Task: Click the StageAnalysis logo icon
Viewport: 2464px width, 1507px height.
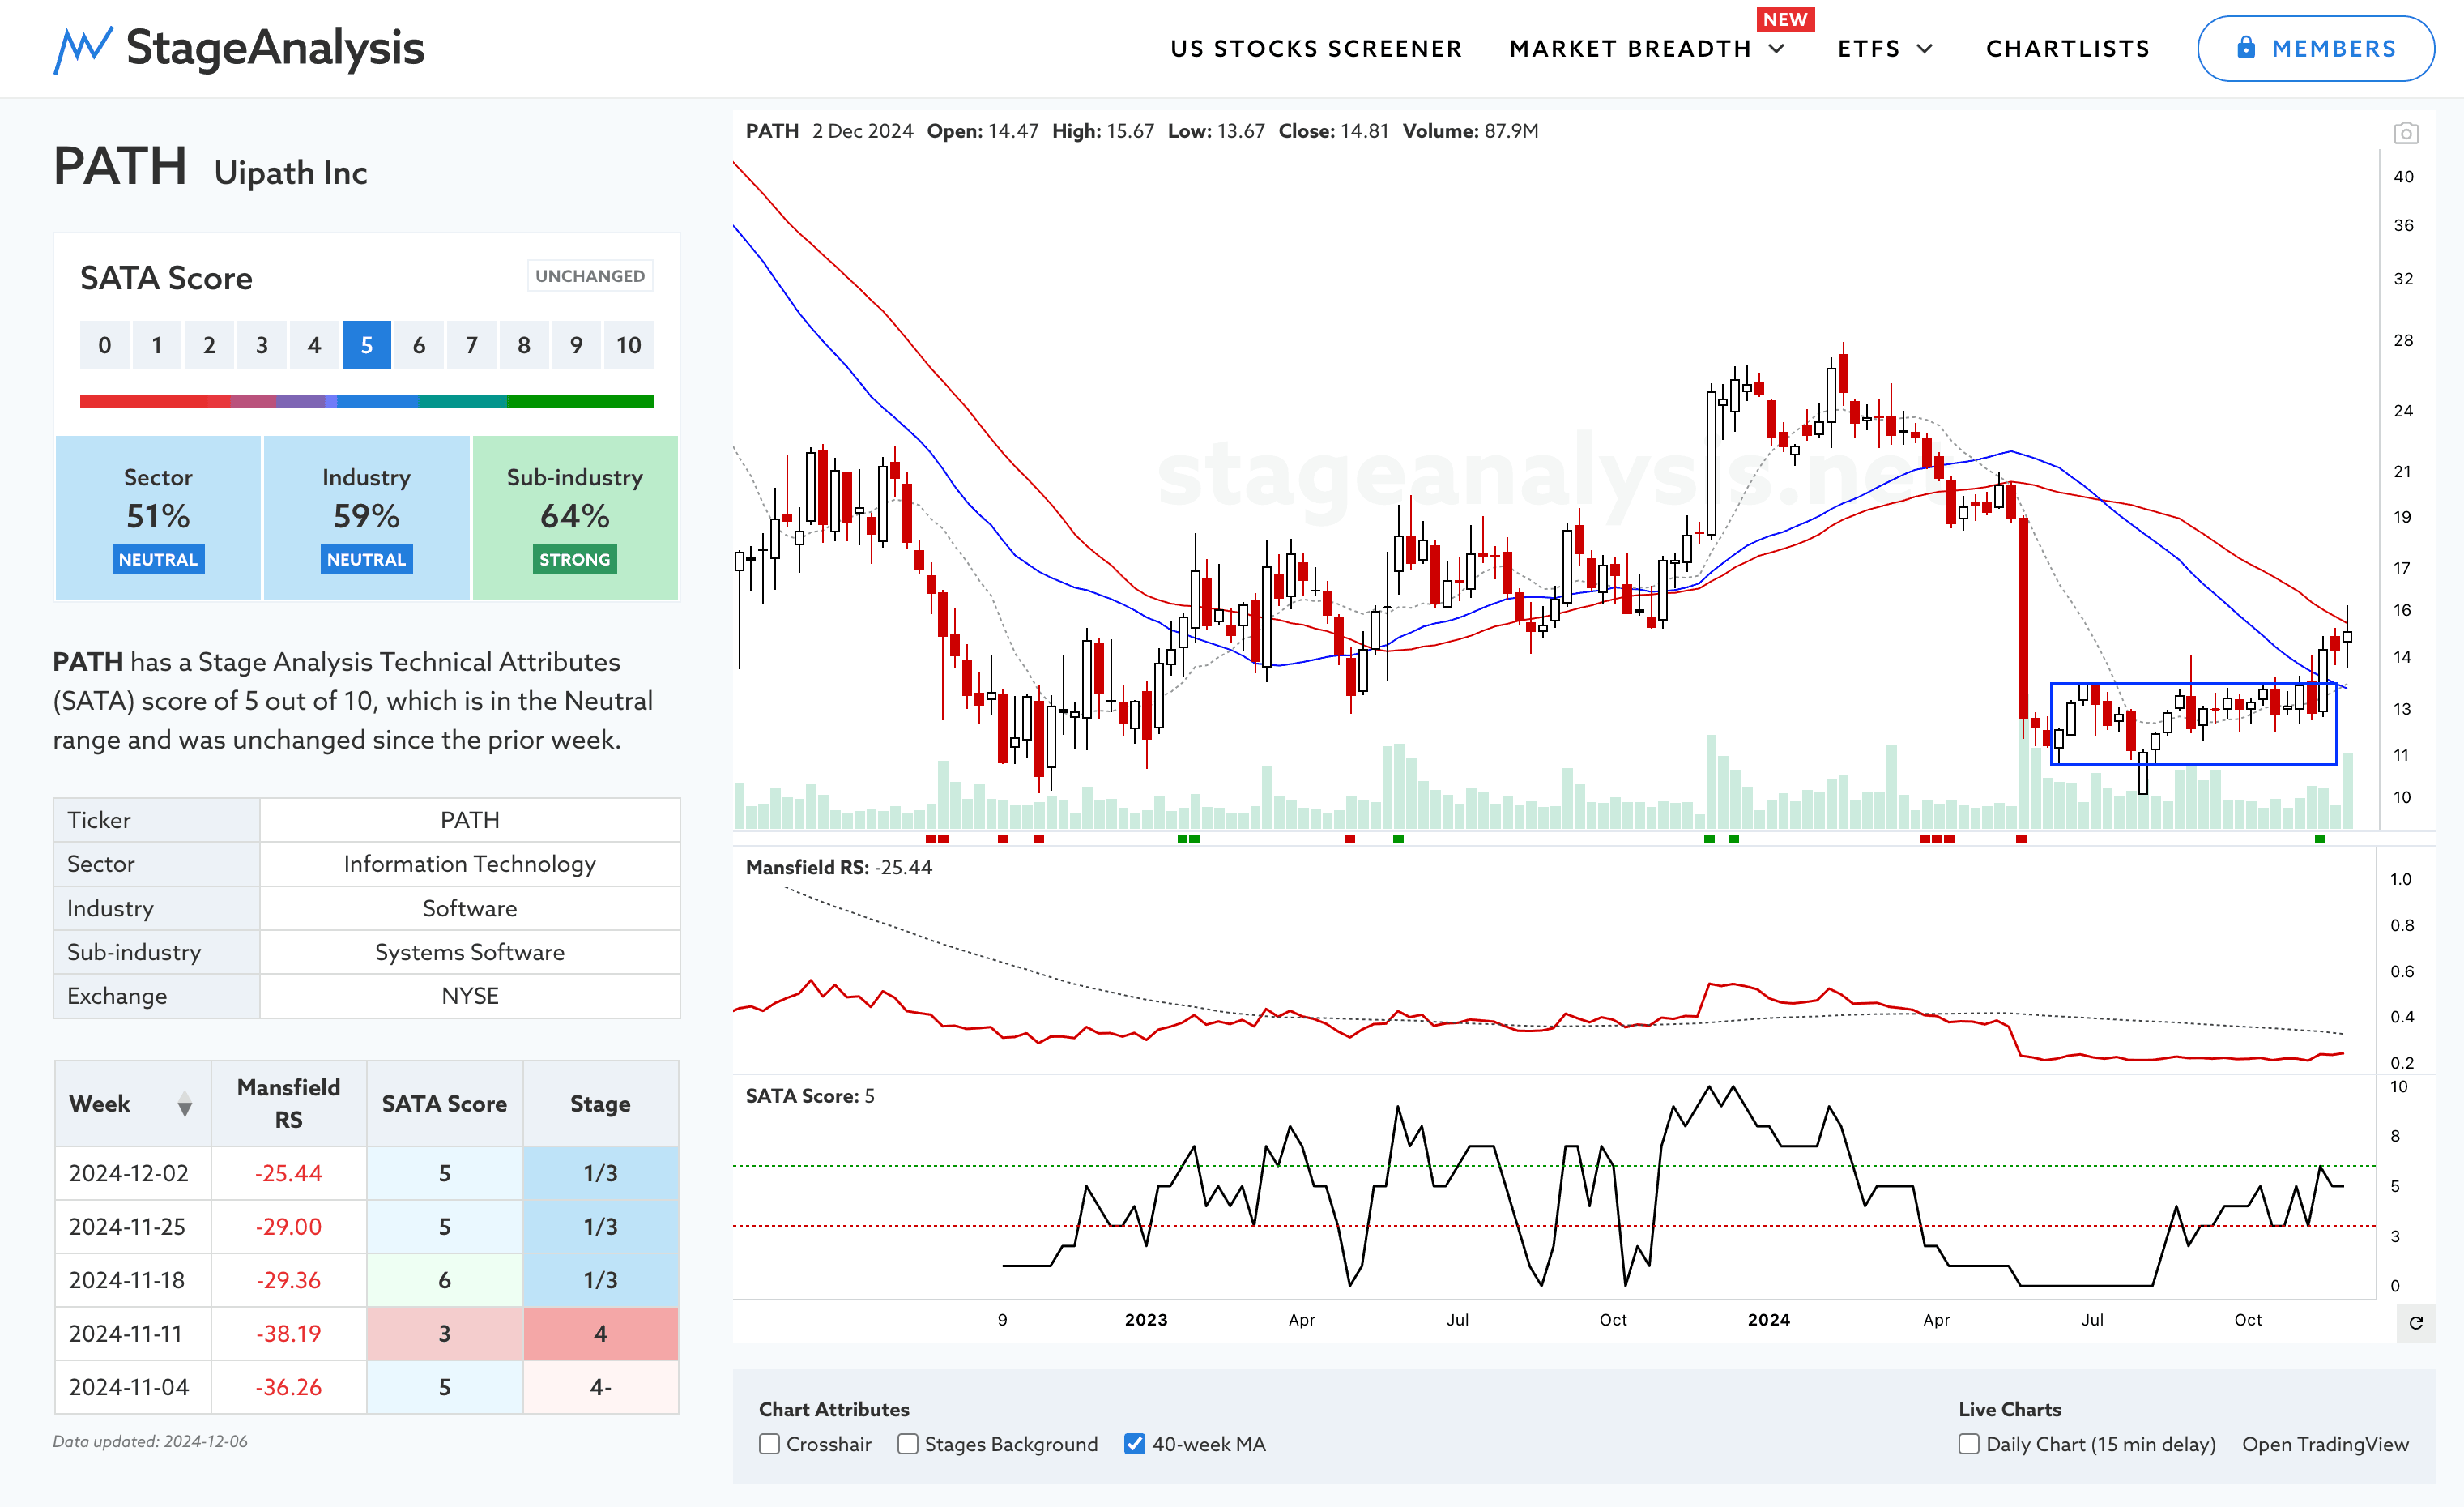Action: (x=83, y=49)
